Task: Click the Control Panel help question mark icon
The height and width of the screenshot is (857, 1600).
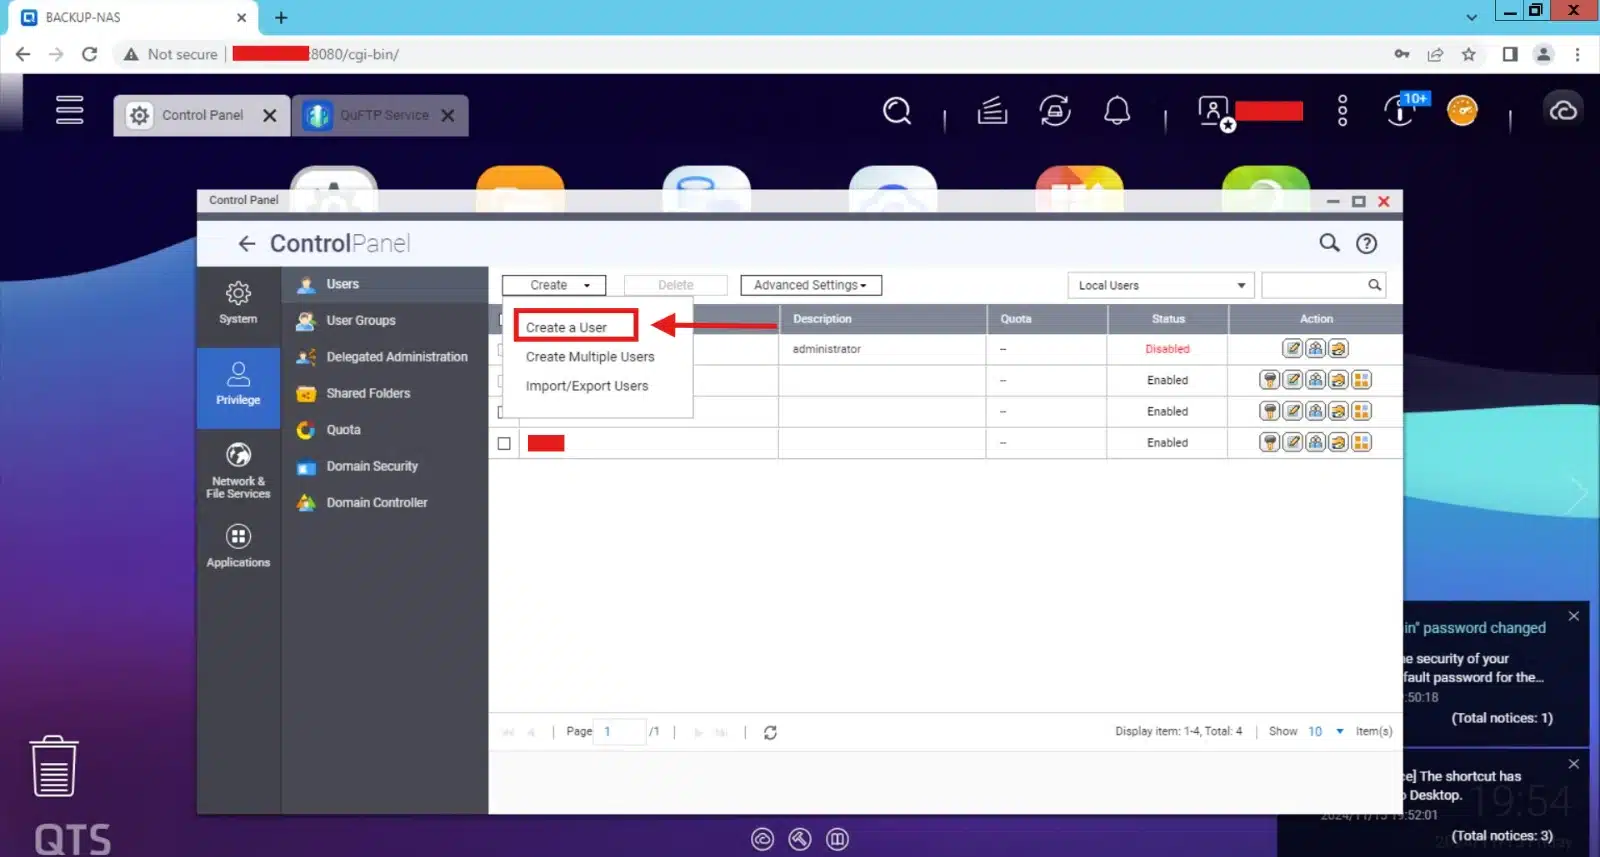Action: [1366, 243]
